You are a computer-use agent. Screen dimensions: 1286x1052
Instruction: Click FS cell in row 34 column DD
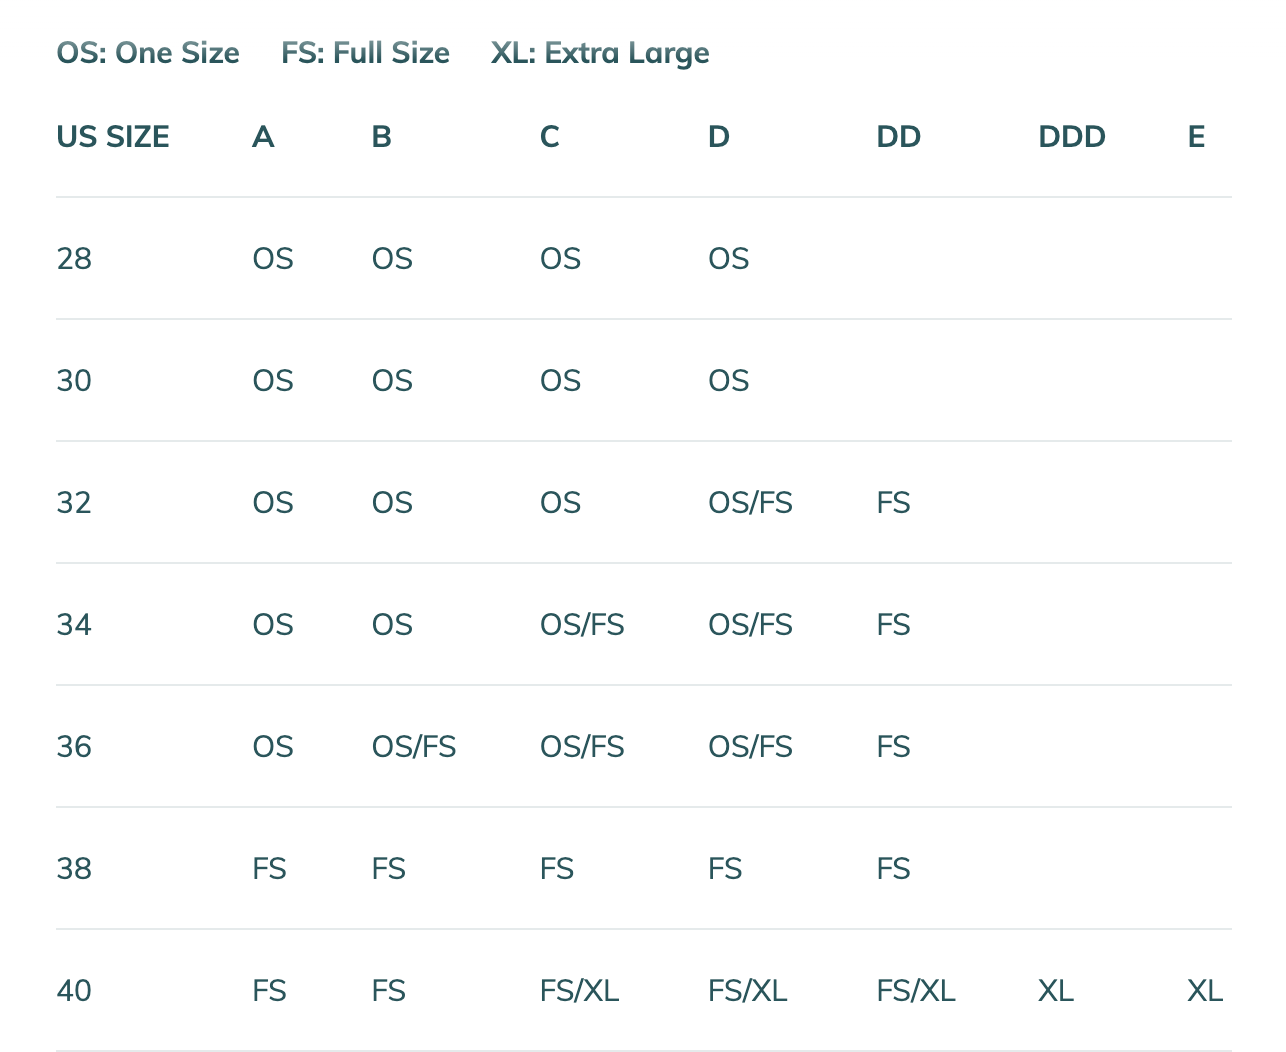click(893, 625)
